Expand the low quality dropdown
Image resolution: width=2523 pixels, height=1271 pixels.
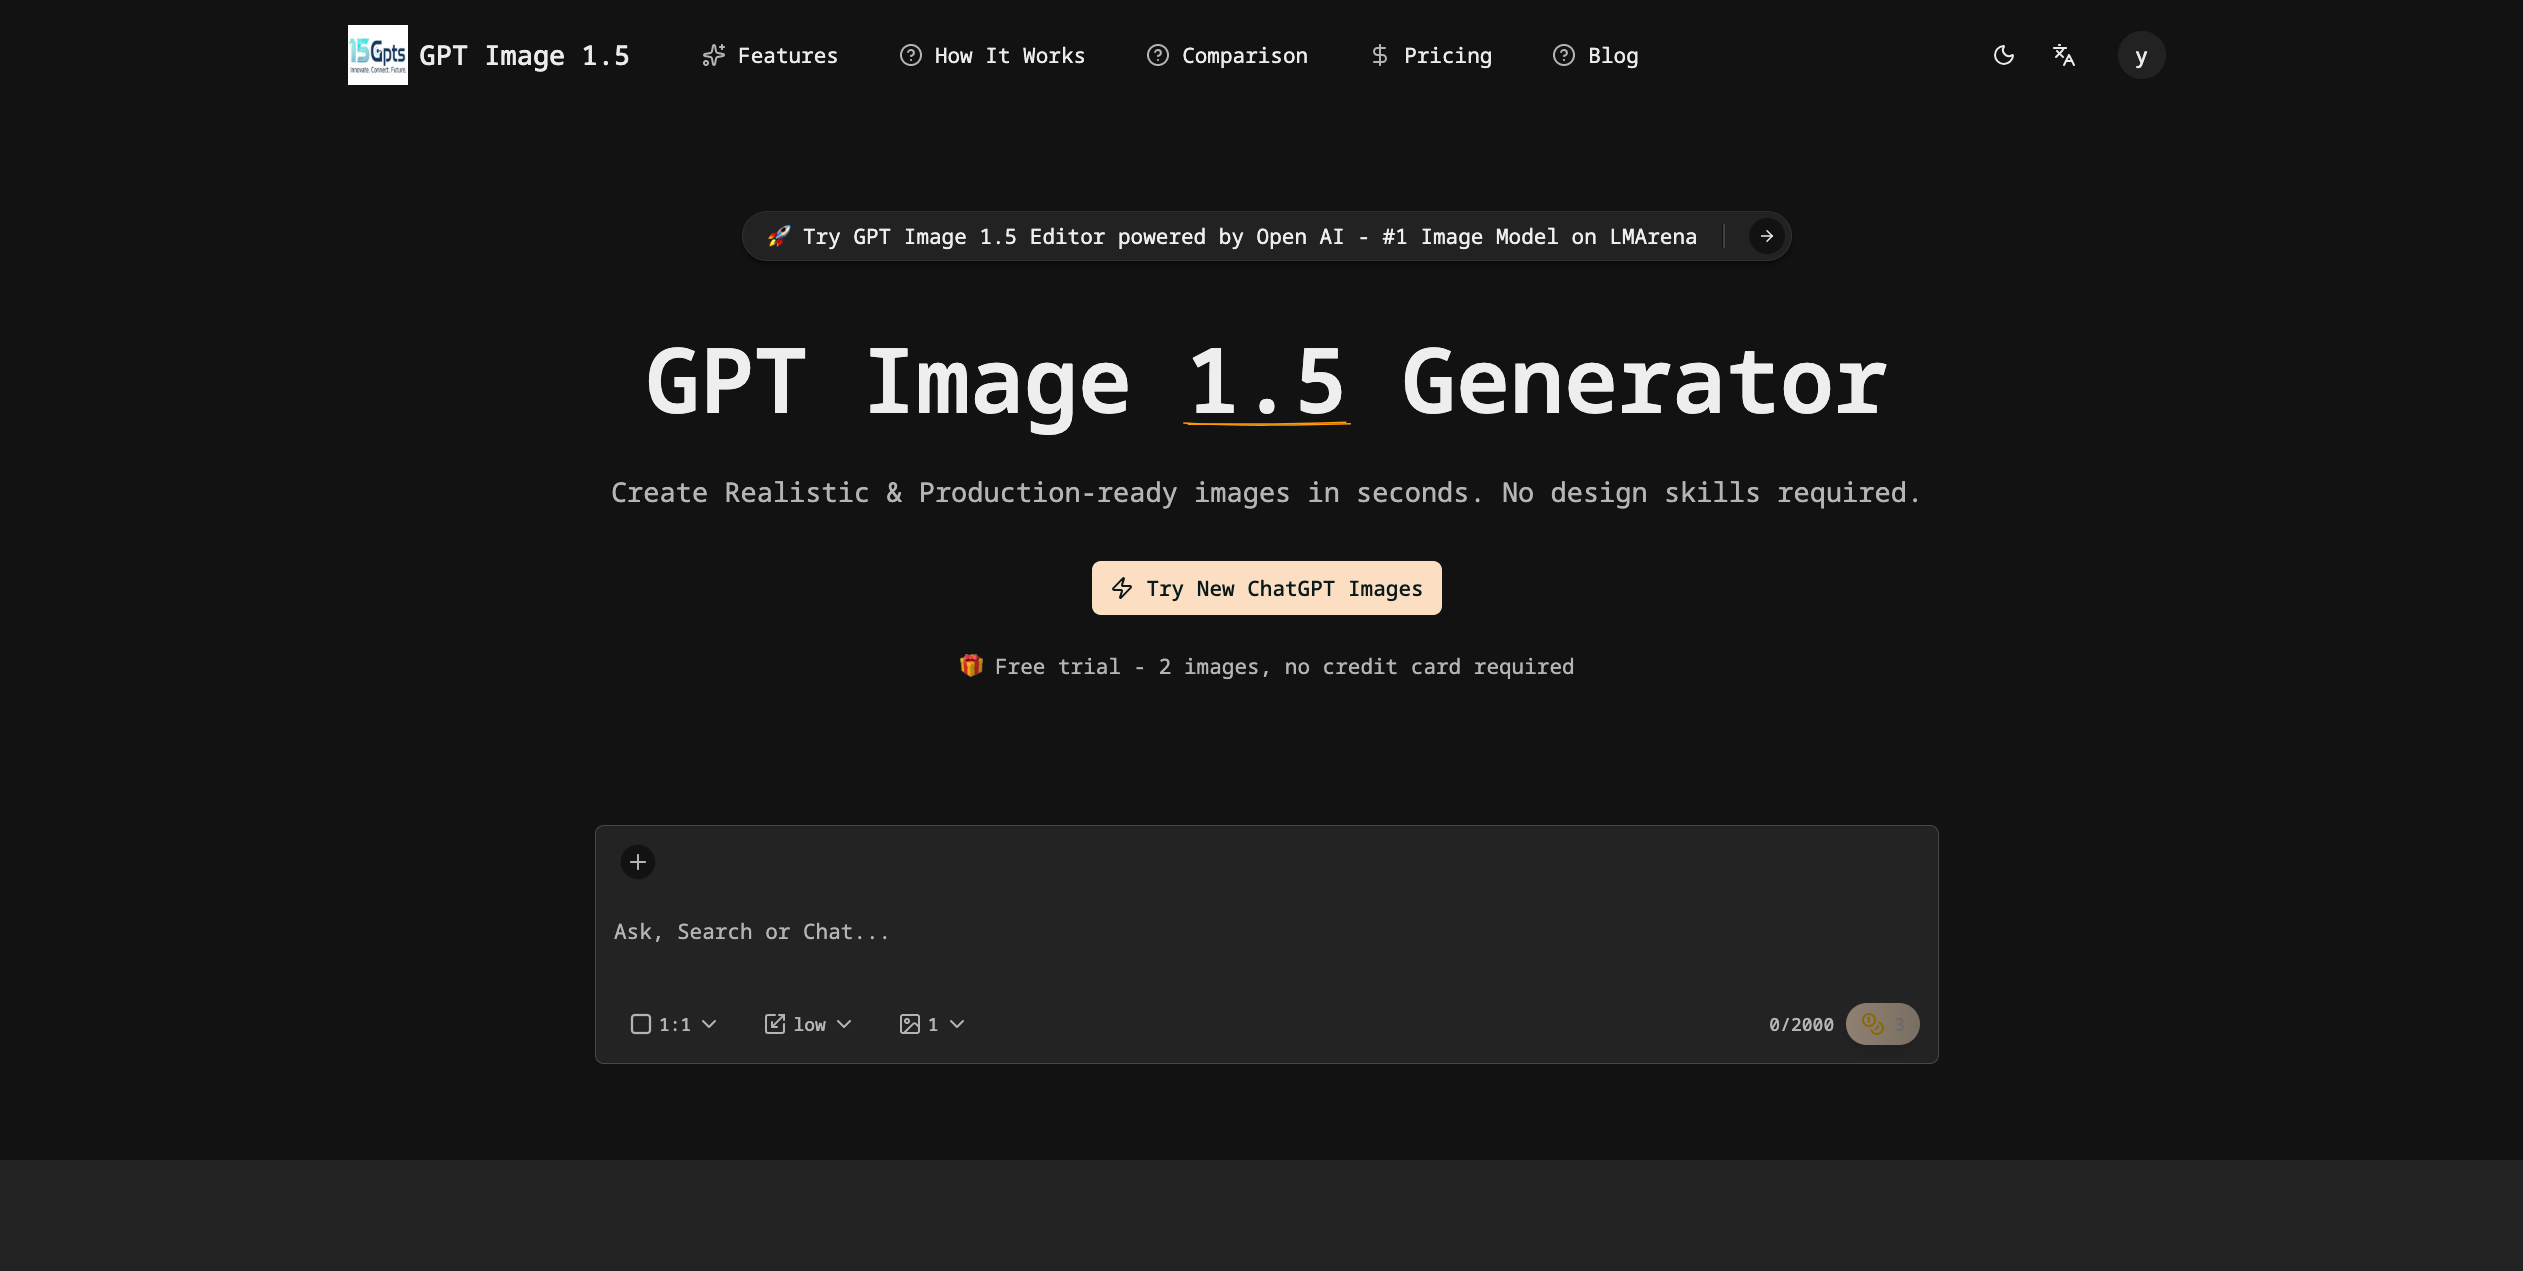tap(808, 1024)
